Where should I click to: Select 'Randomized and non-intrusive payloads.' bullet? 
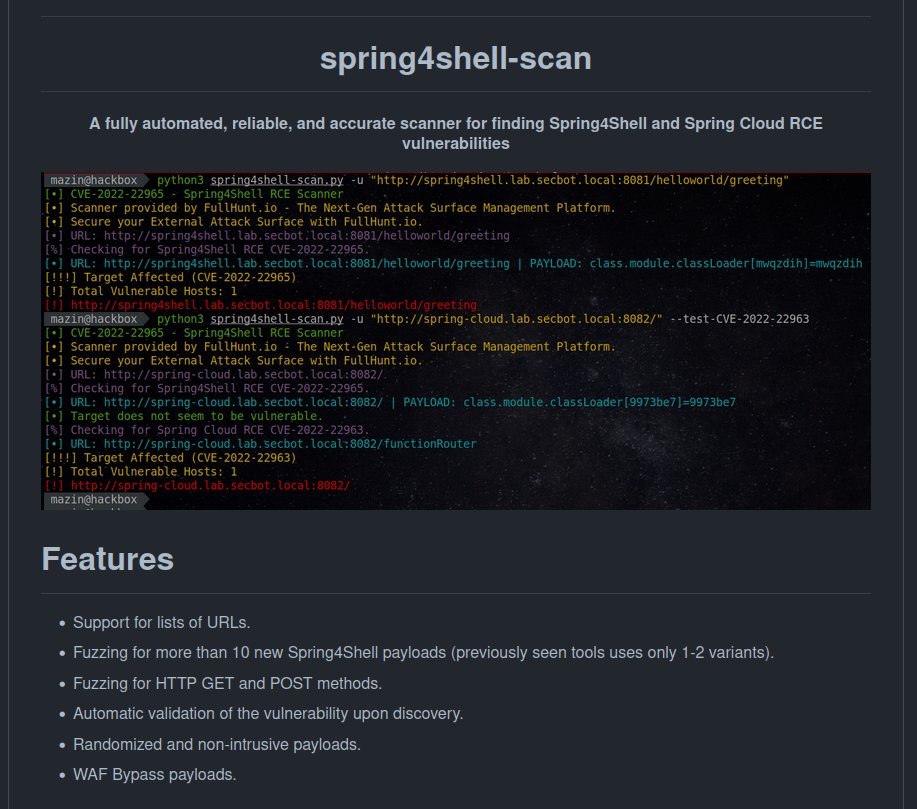[x=217, y=744]
